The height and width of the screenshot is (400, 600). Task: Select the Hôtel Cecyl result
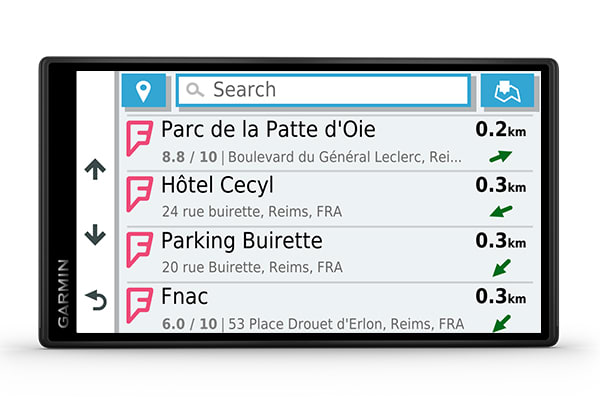[x=217, y=186]
